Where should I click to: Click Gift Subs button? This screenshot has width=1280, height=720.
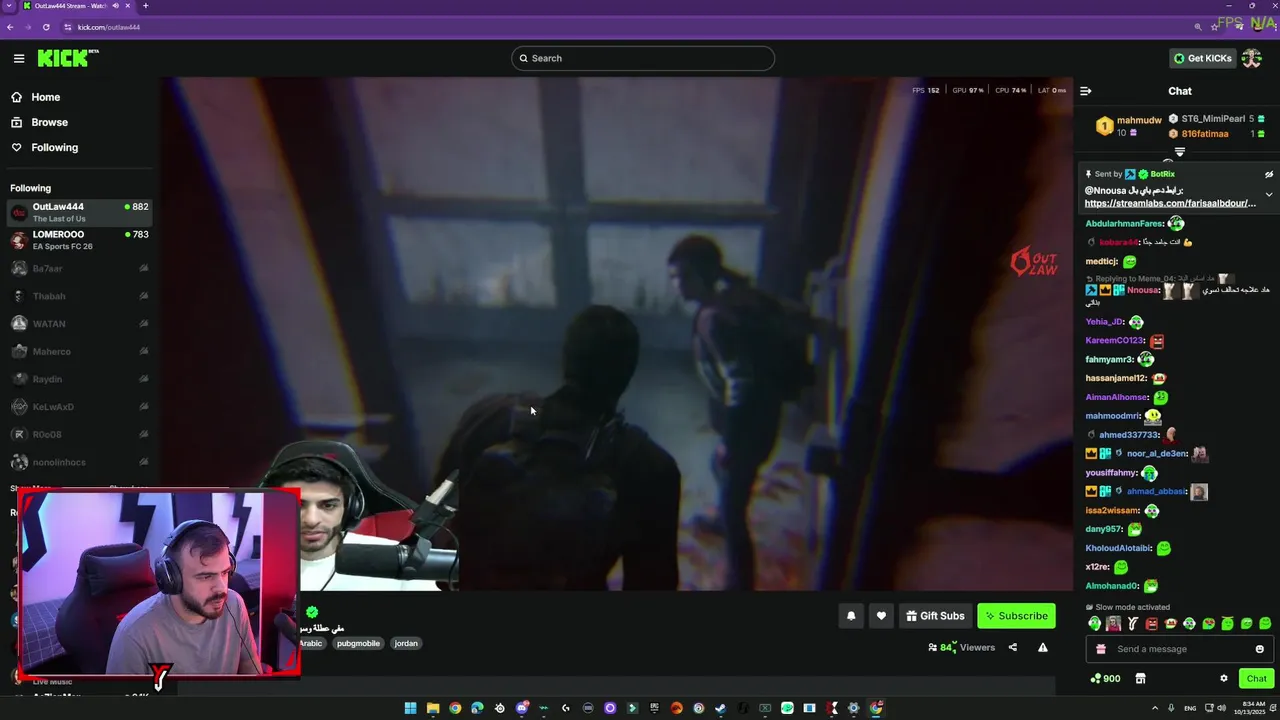935,616
